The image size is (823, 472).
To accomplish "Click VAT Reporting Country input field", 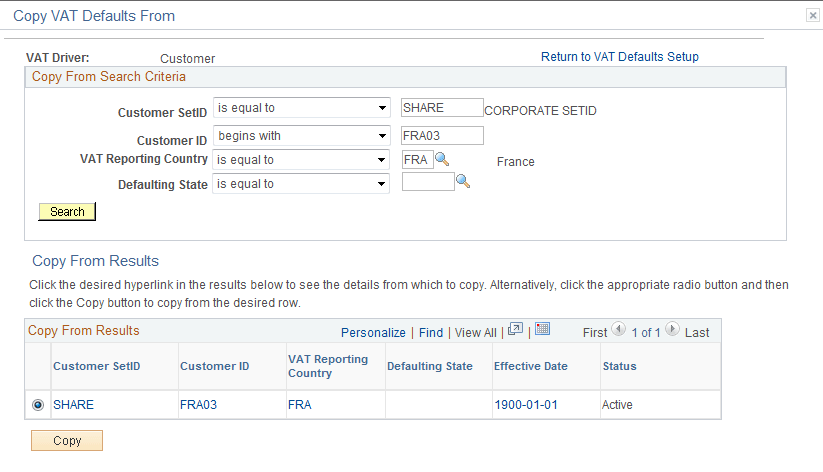I will [x=418, y=160].
